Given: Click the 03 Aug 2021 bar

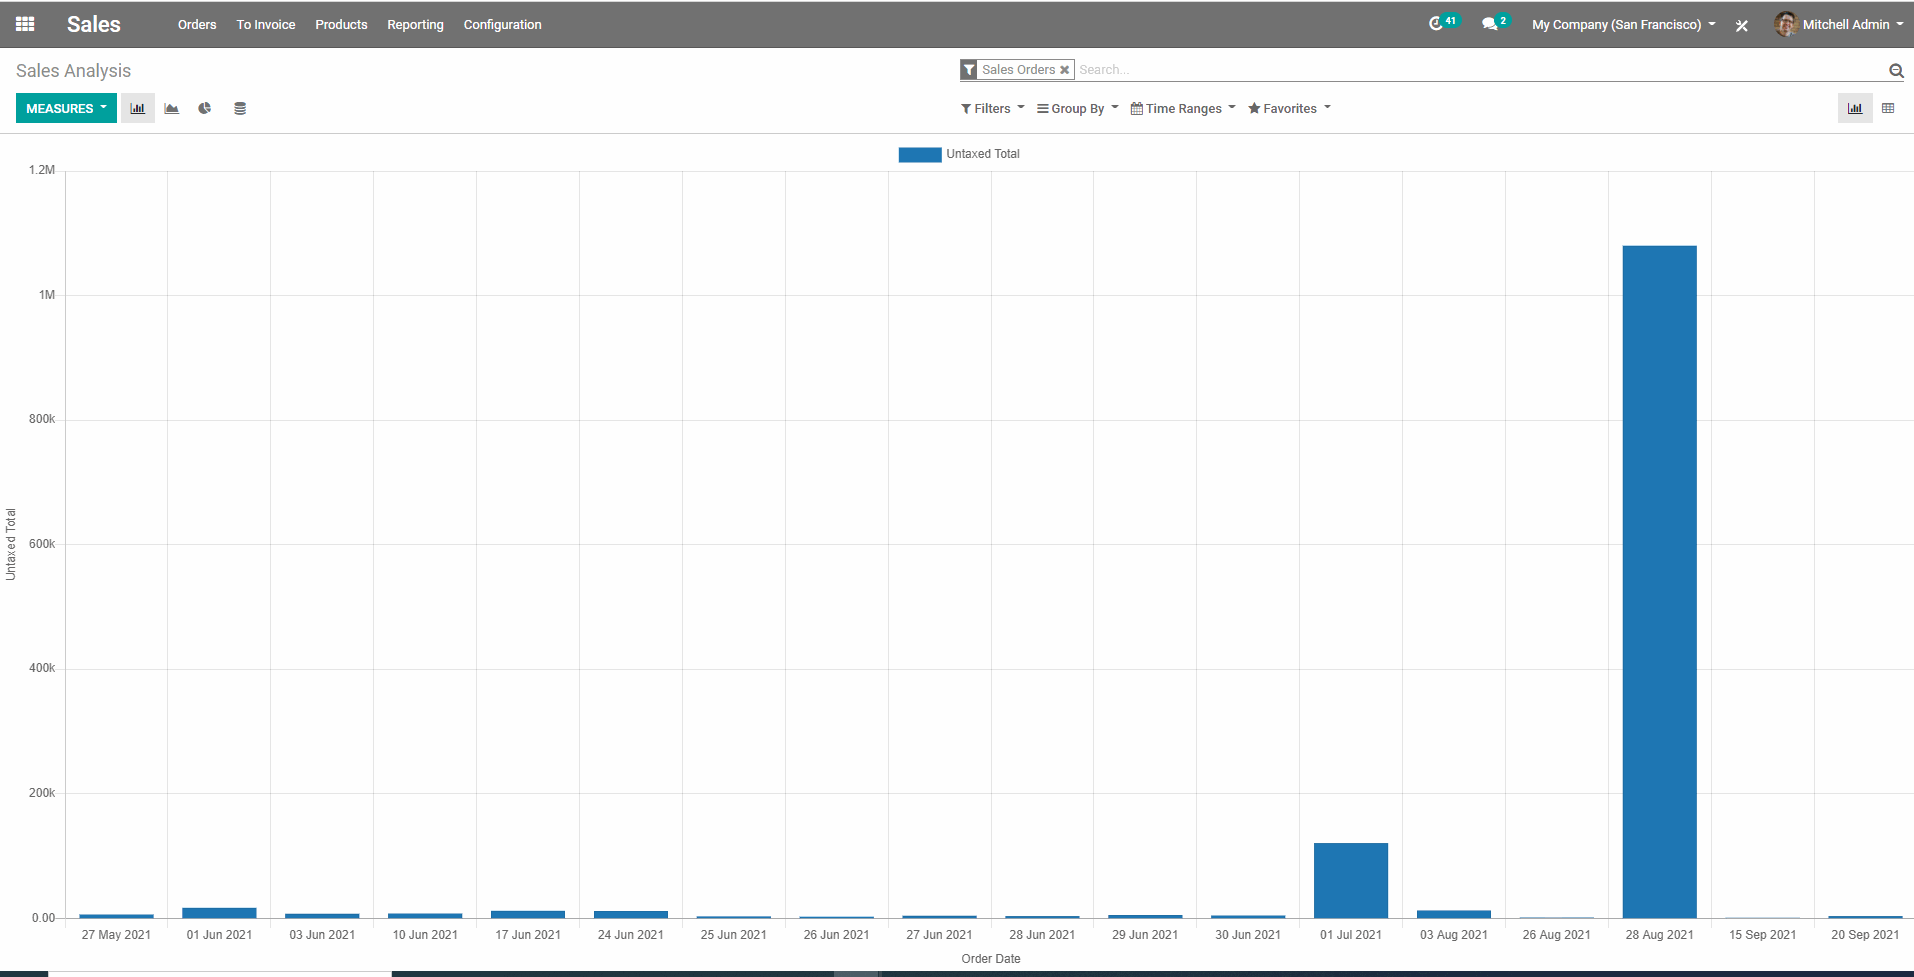Looking at the screenshot, I should (1454, 914).
